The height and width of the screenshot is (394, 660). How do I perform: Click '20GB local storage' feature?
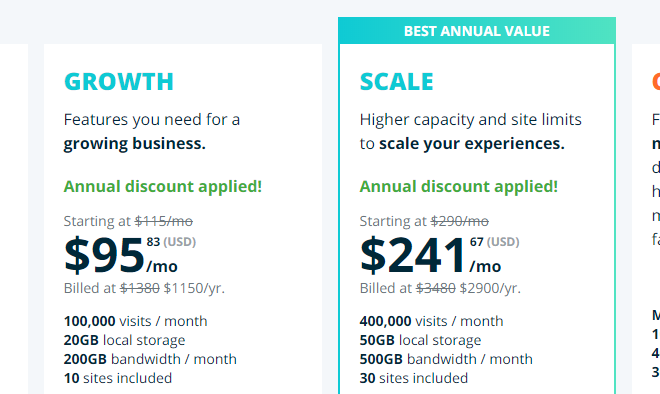(125, 340)
